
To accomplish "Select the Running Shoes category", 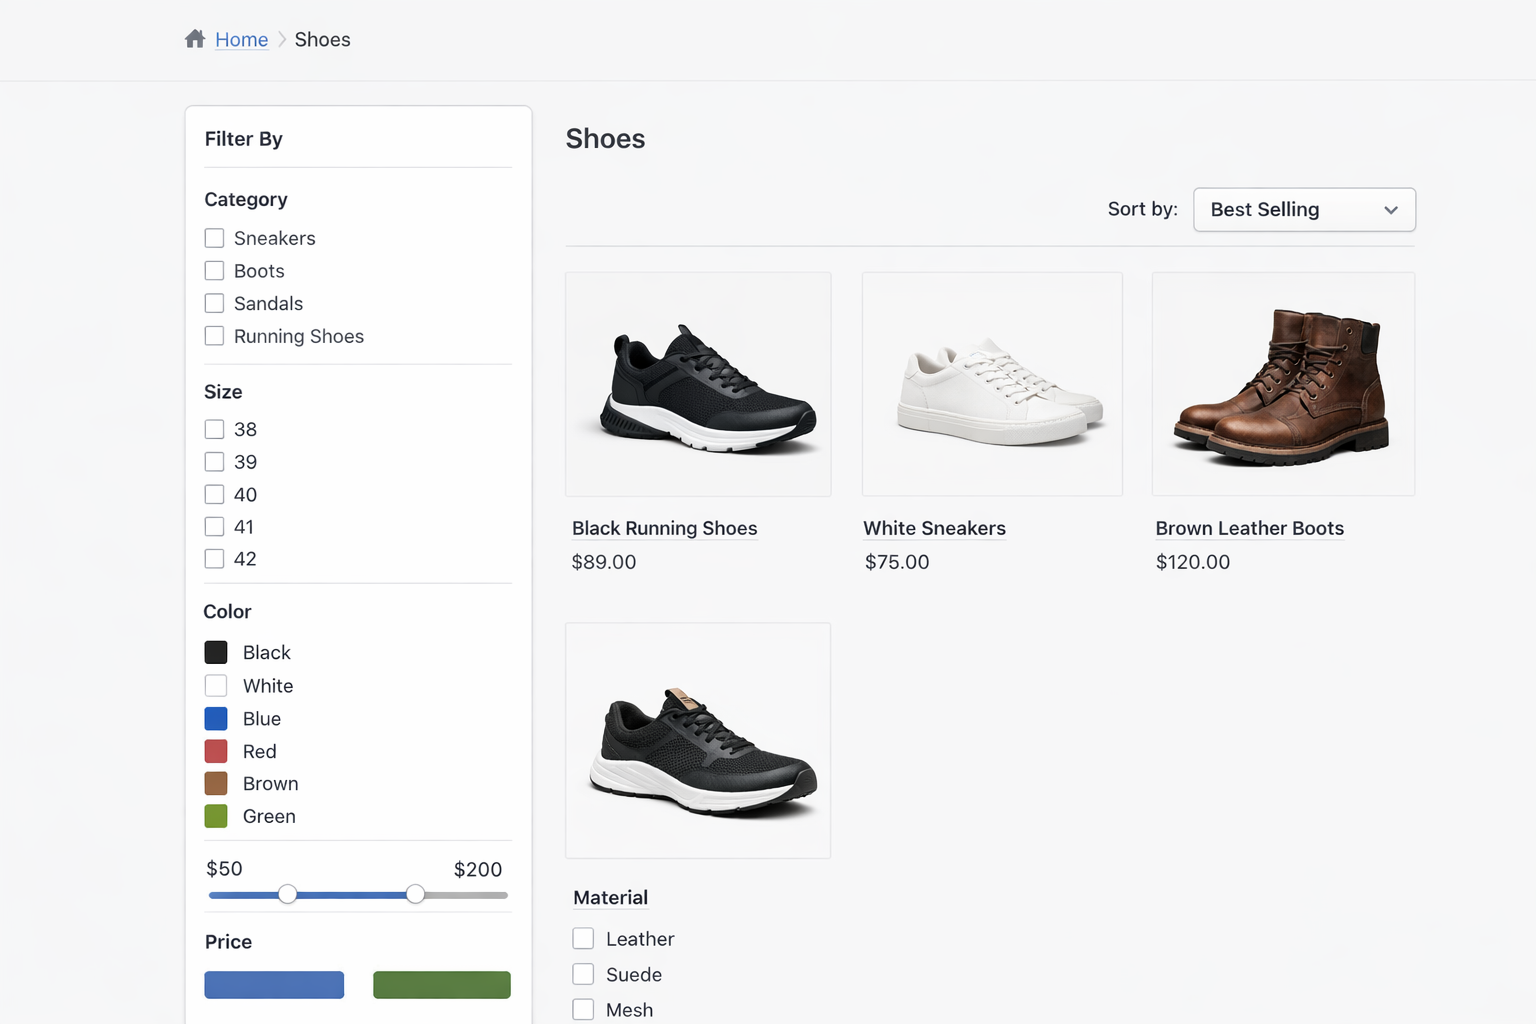I will click(x=214, y=336).
